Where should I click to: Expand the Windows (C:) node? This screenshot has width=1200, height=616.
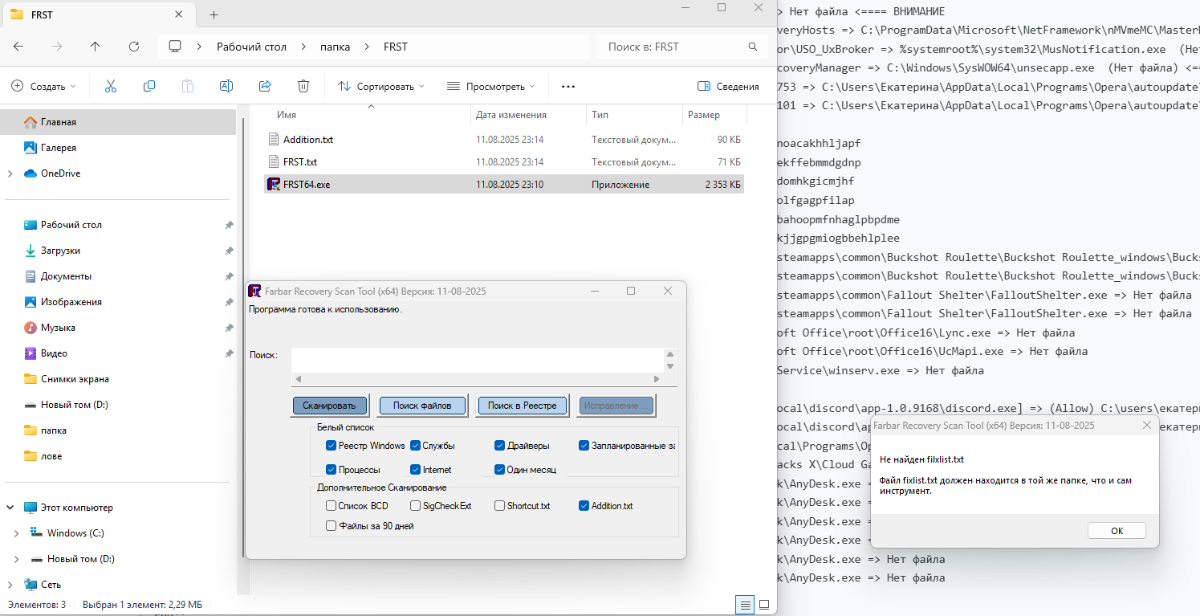(x=16, y=533)
